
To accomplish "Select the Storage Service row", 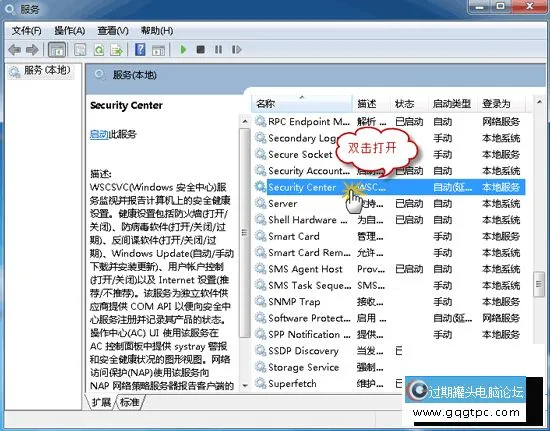I will point(328,367).
